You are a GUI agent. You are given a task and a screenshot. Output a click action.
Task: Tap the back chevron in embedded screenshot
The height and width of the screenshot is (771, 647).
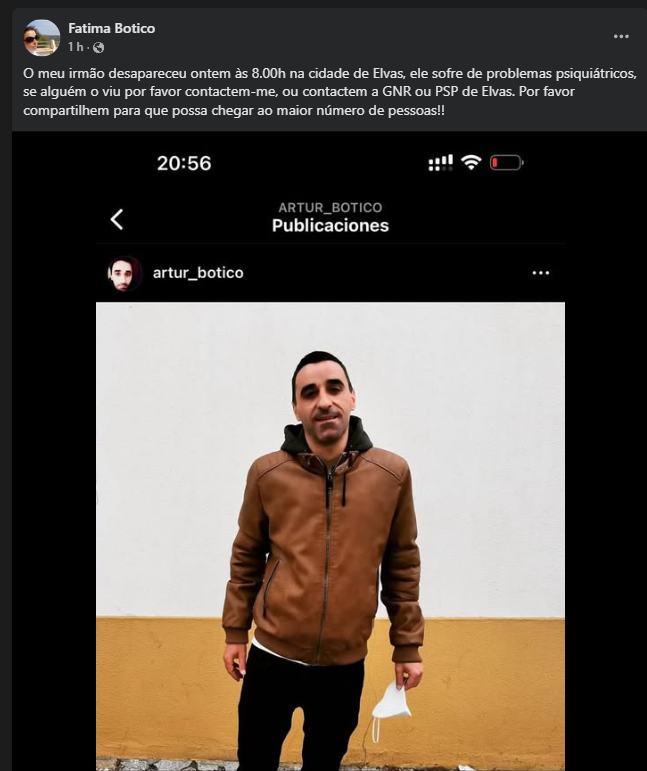click(x=117, y=219)
